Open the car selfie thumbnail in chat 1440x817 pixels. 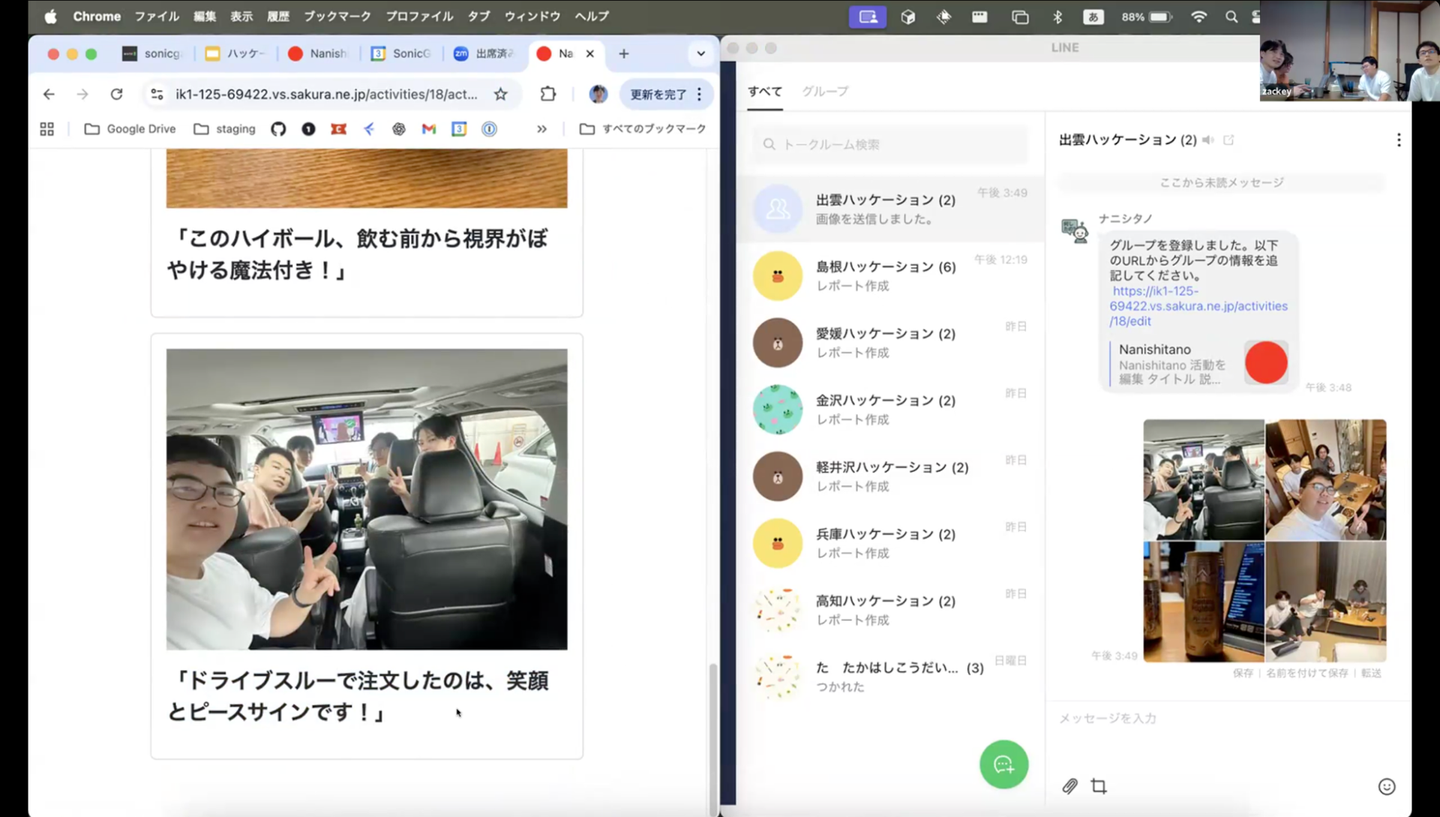point(1203,480)
